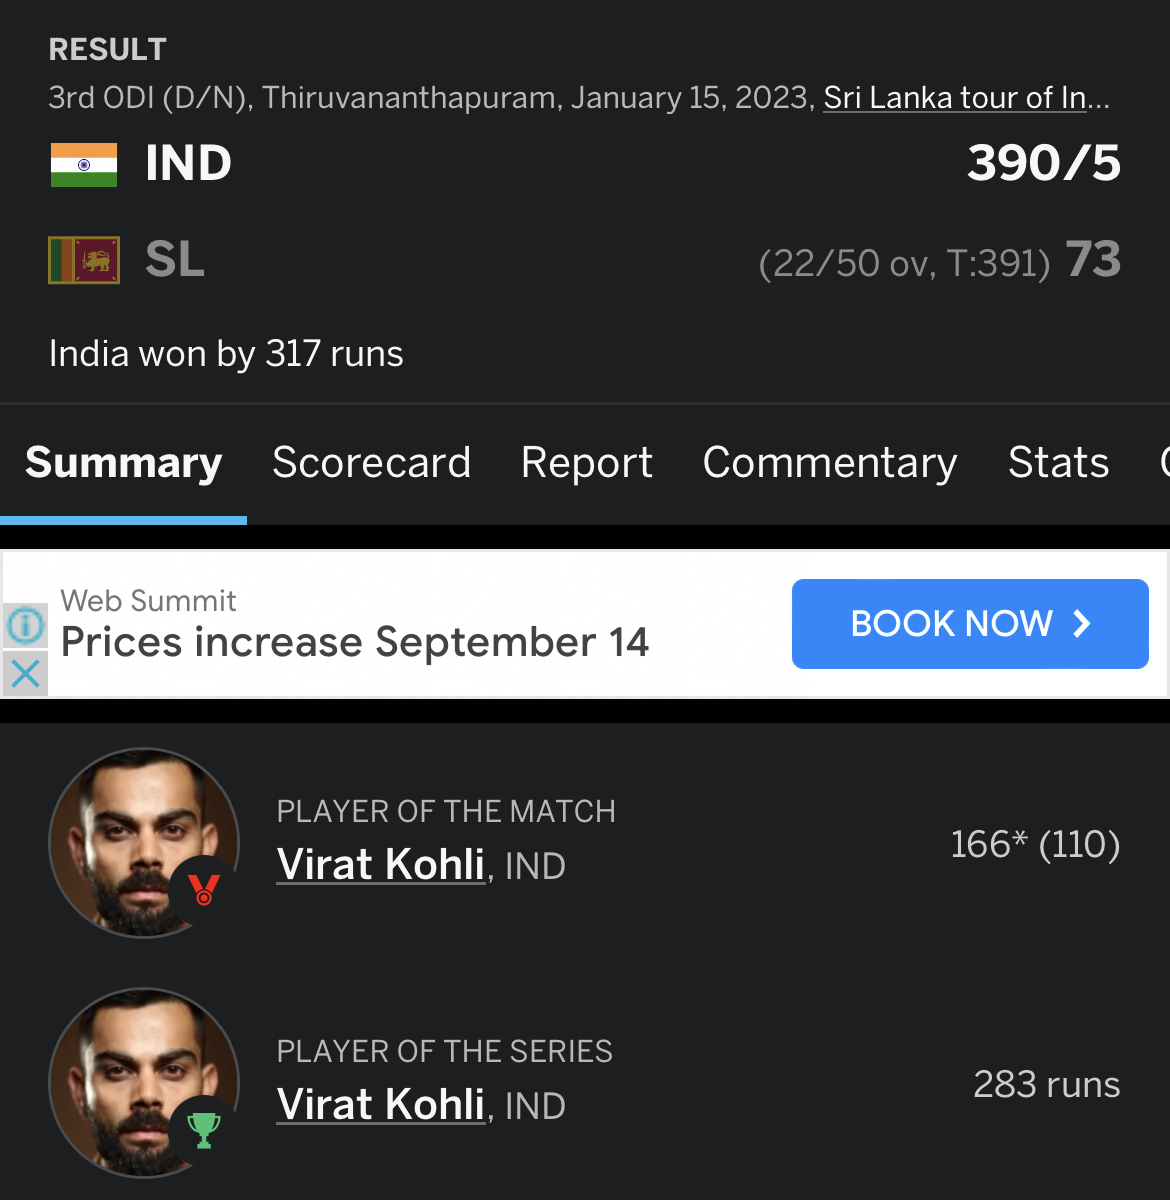
Task: Switch to the Scorecard tab
Action: click(371, 463)
